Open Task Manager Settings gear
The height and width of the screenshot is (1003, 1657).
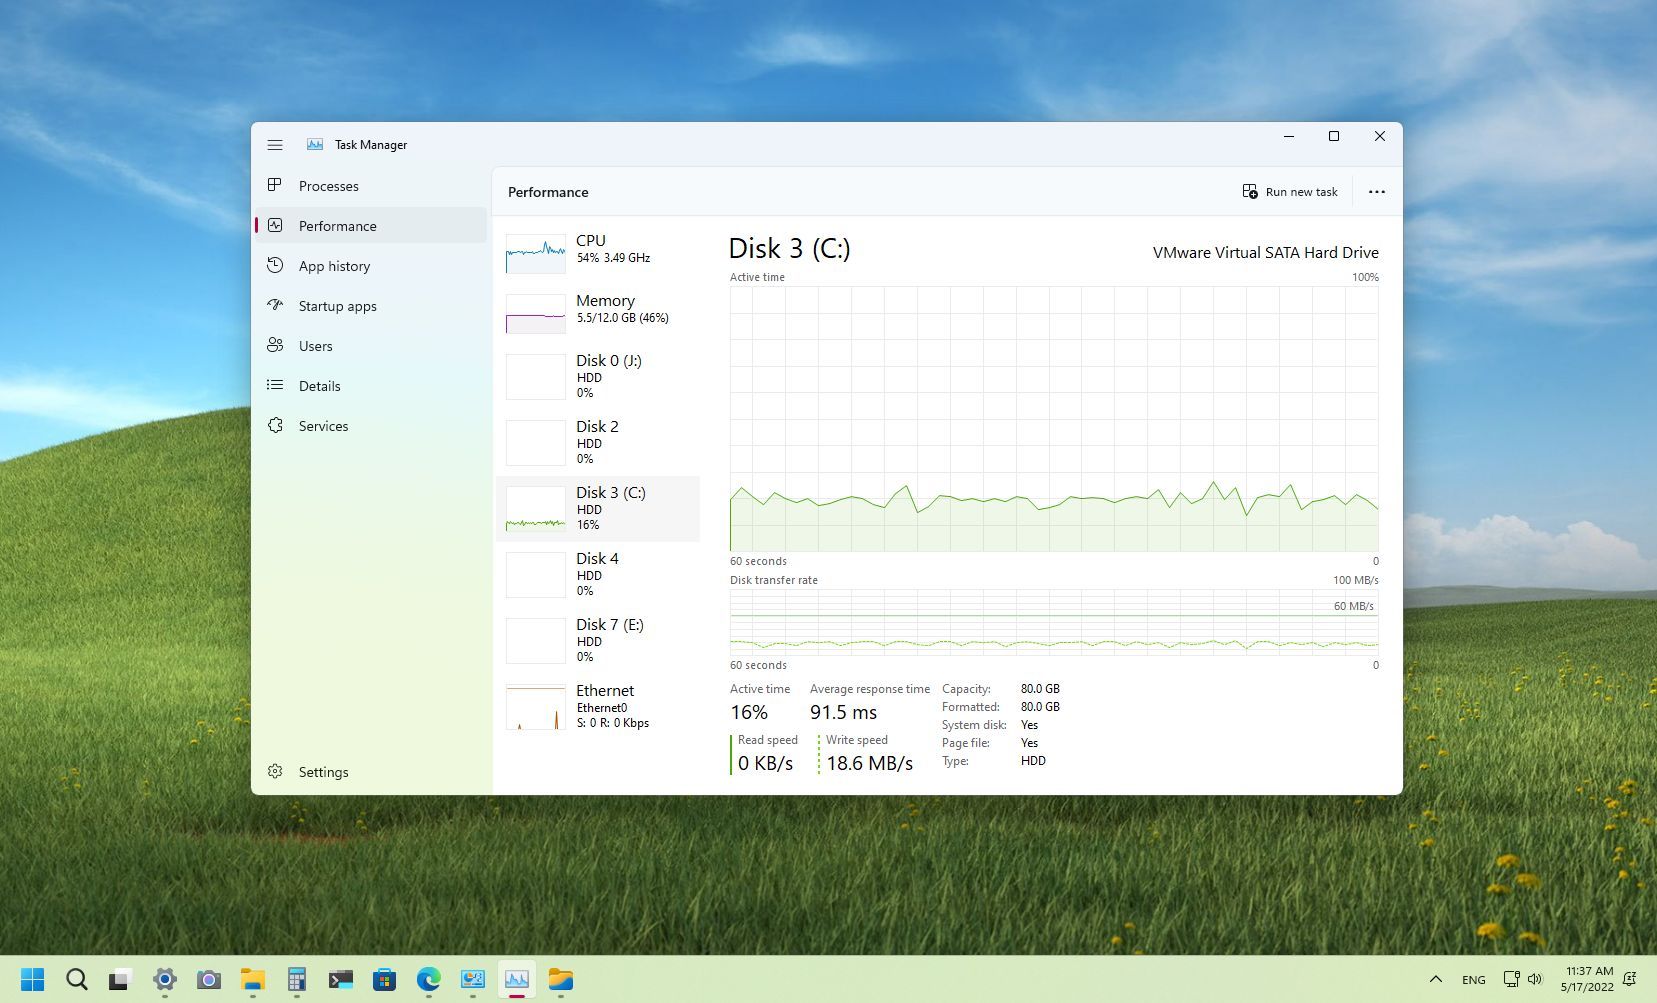pos(274,771)
